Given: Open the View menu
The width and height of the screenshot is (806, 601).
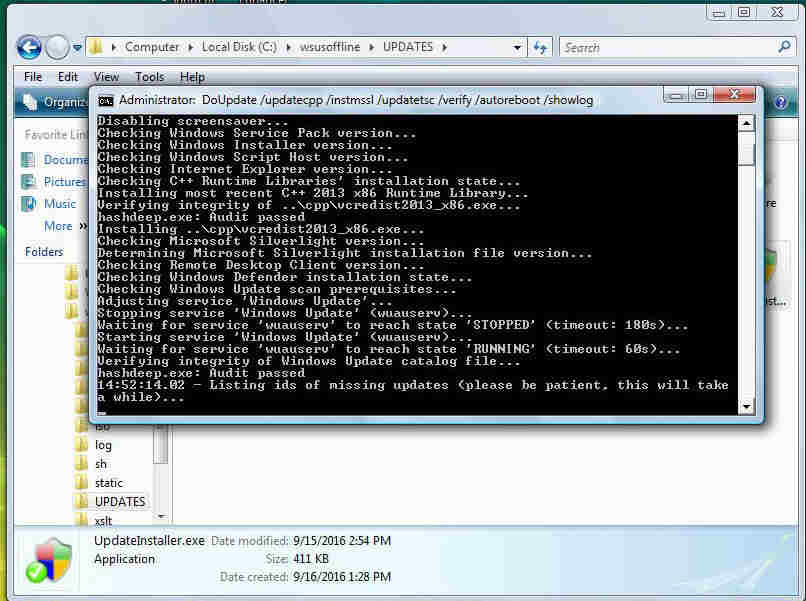Looking at the screenshot, I should click(x=106, y=77).
